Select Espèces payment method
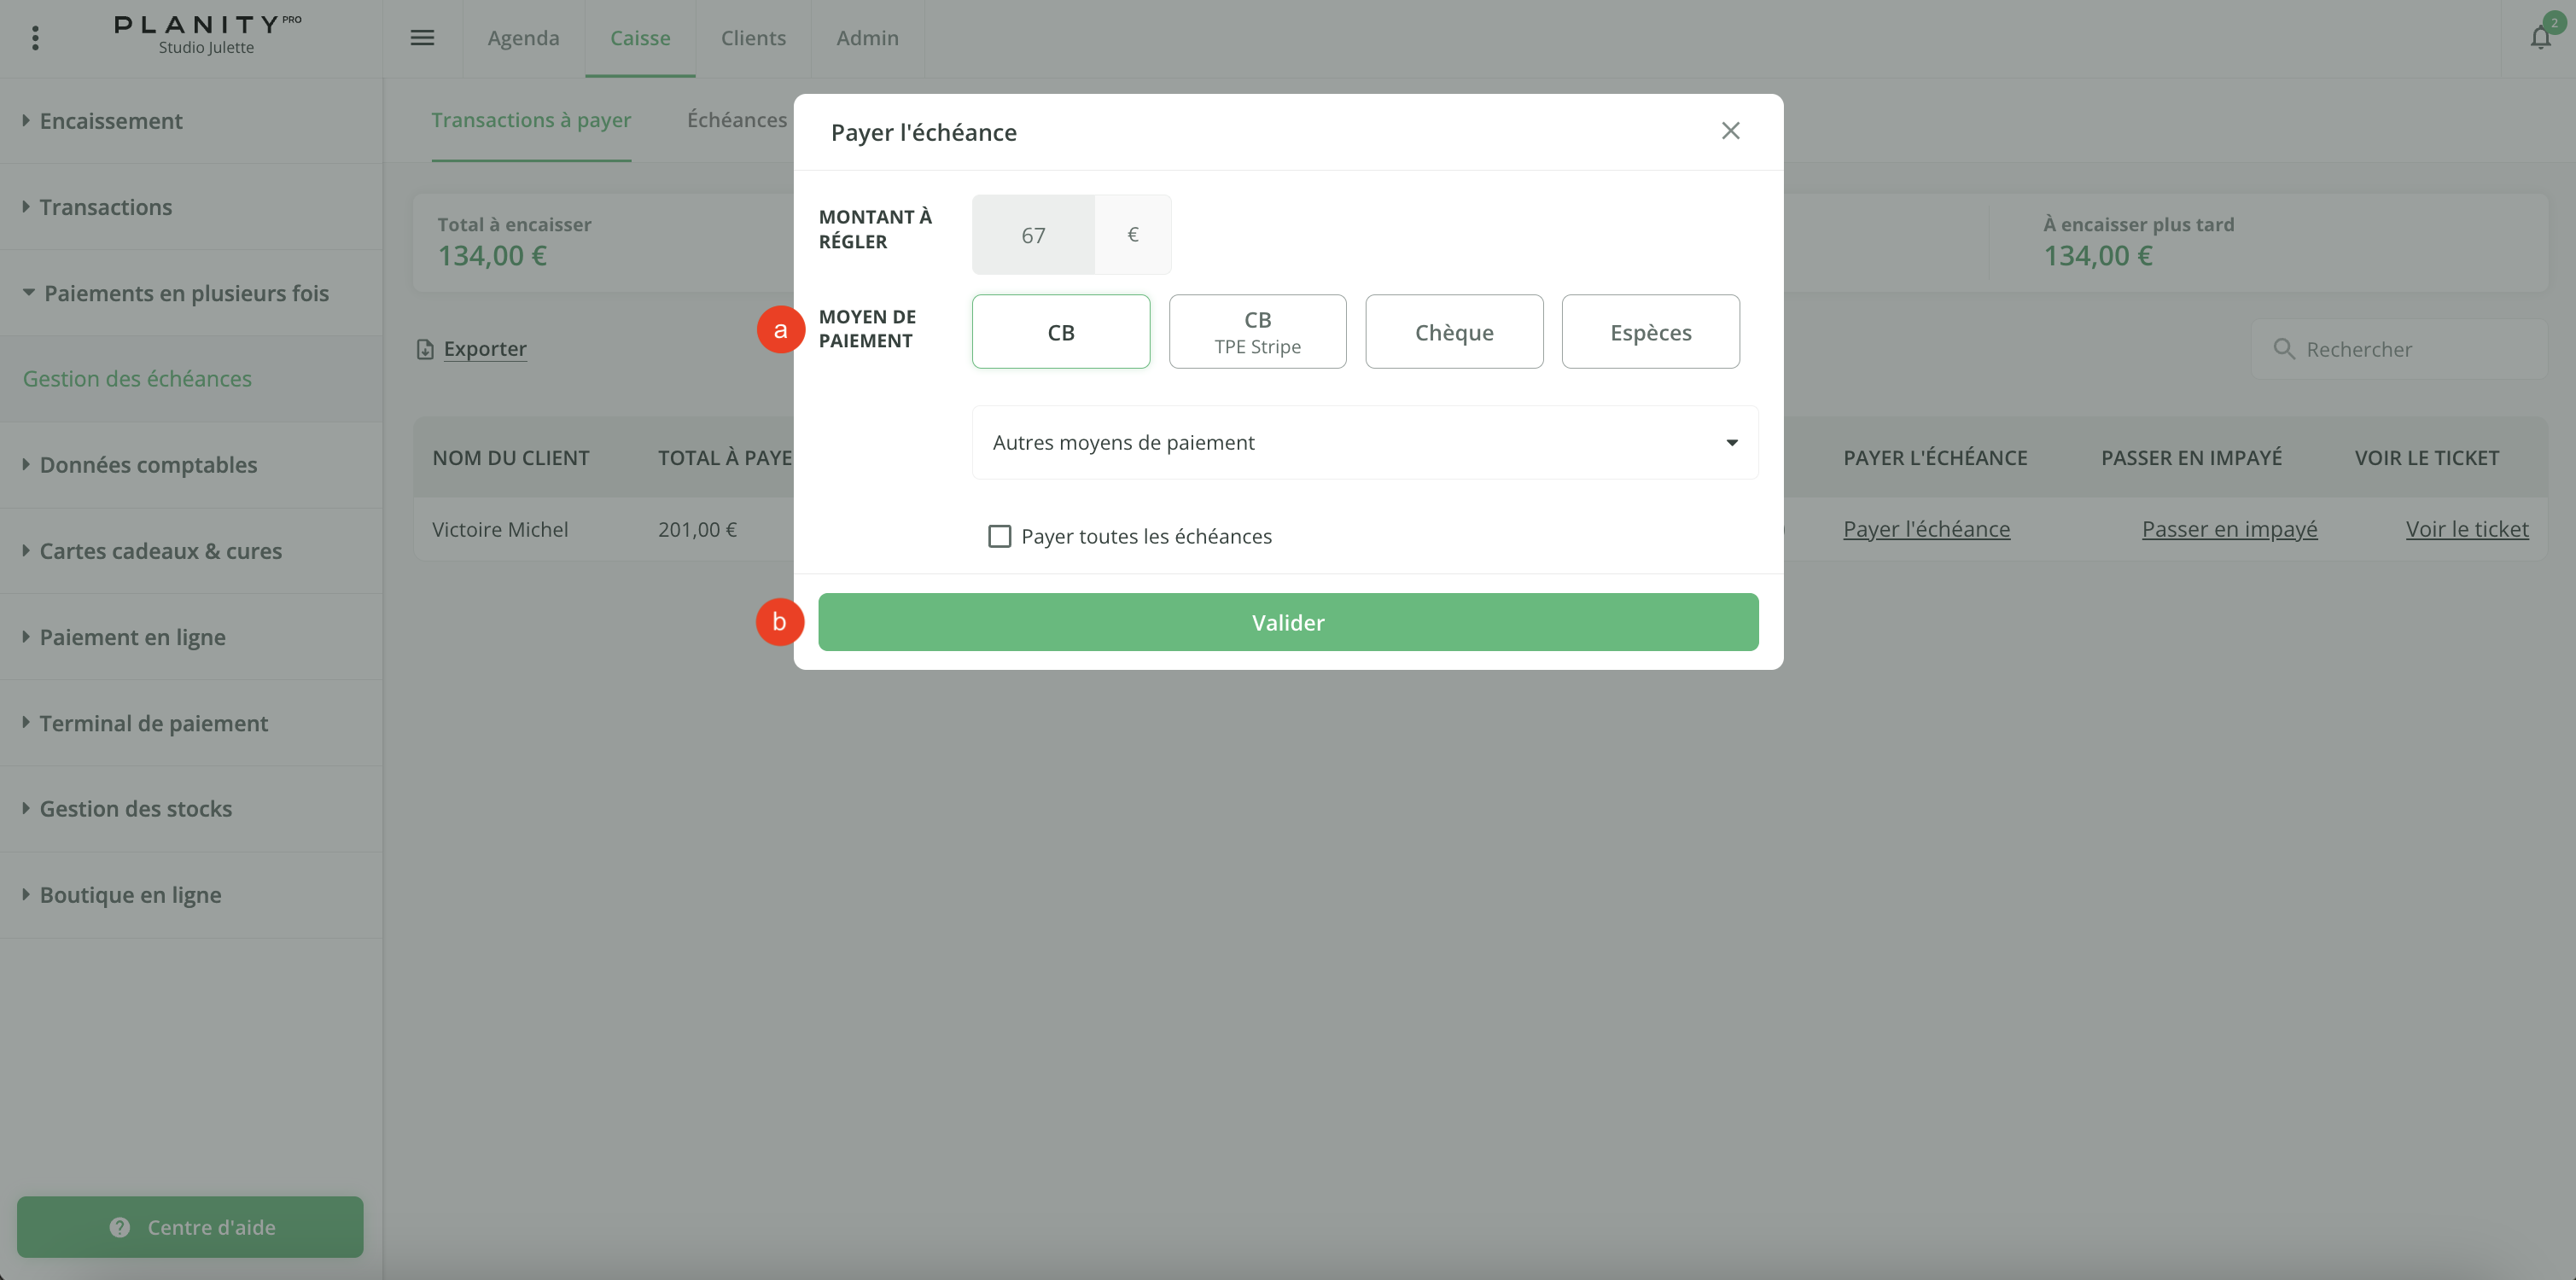This screenshot has width=2576, height=1280. pos(1650,332)
